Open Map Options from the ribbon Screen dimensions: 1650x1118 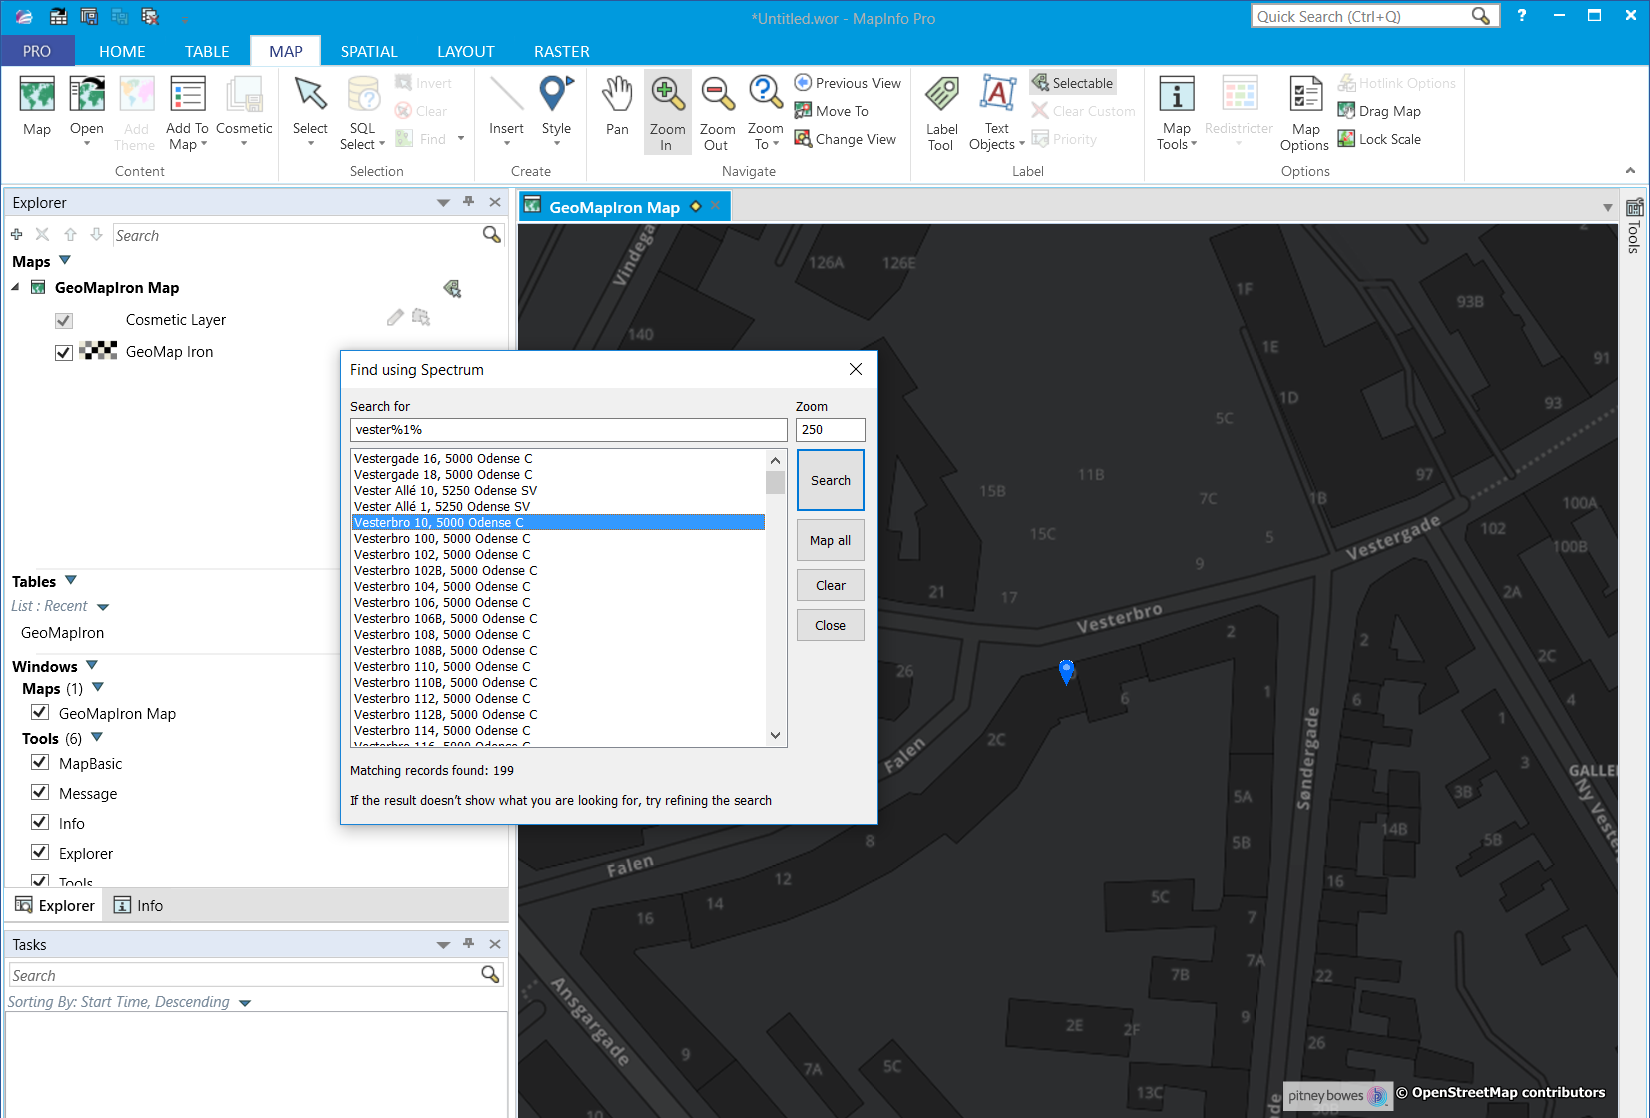(x=1305, y=112)
